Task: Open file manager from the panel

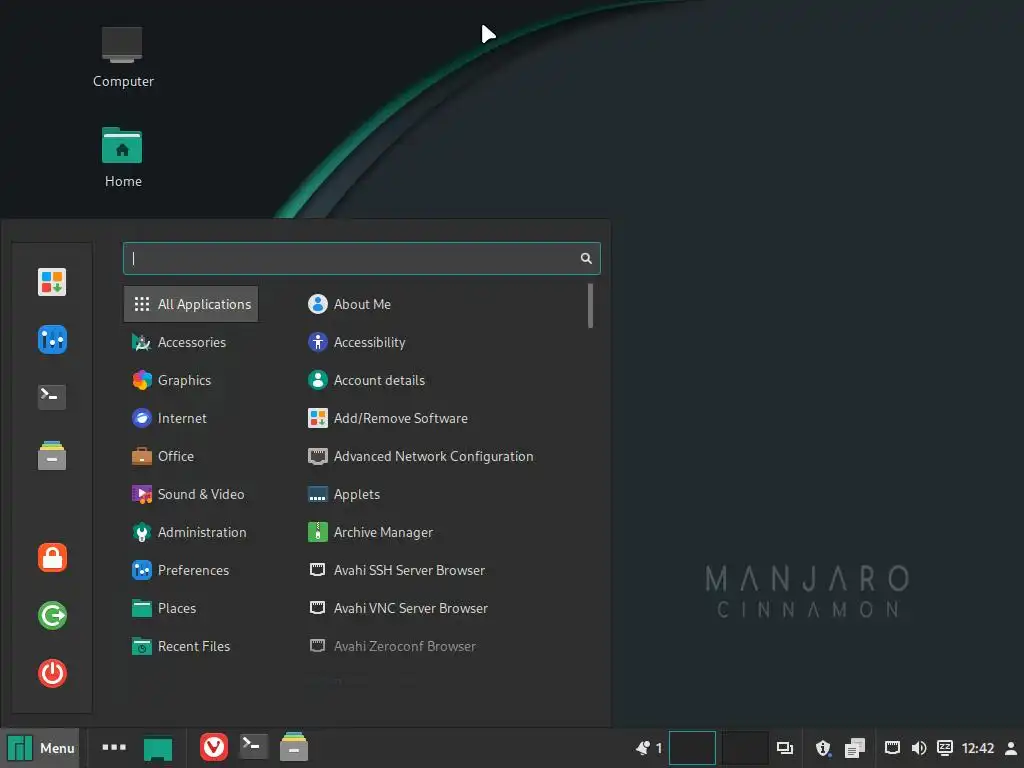Action: [x=294, y=747]
